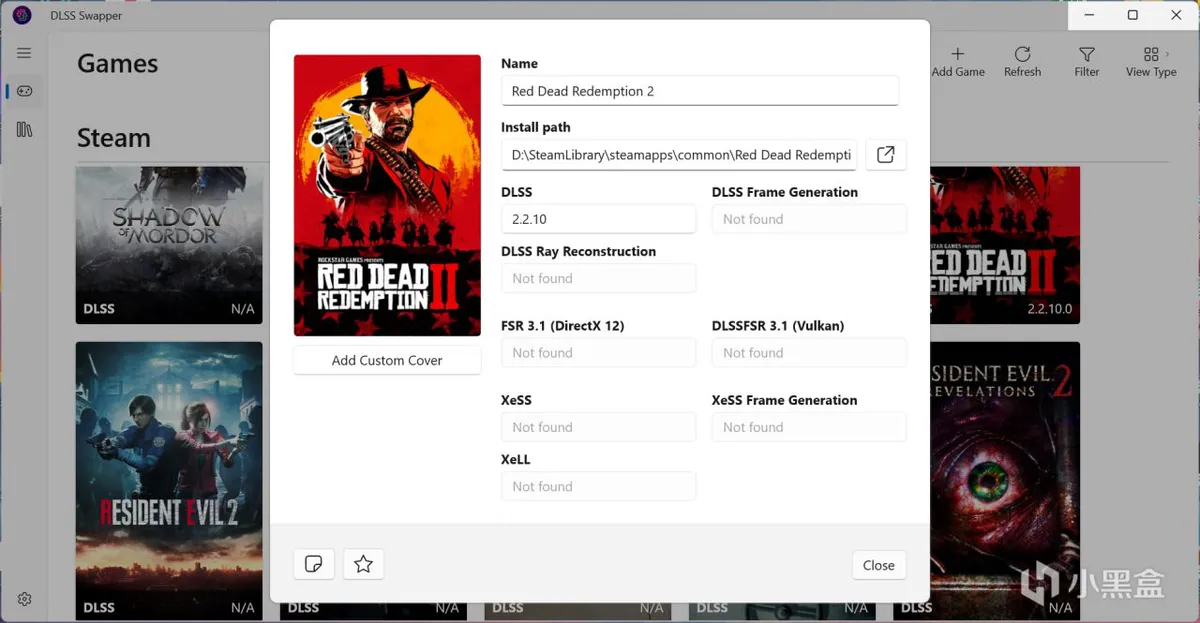The height and width of the screenshot is (623, 1200).
Task: Click Add Custom Cover button
Action: (387, 360)
